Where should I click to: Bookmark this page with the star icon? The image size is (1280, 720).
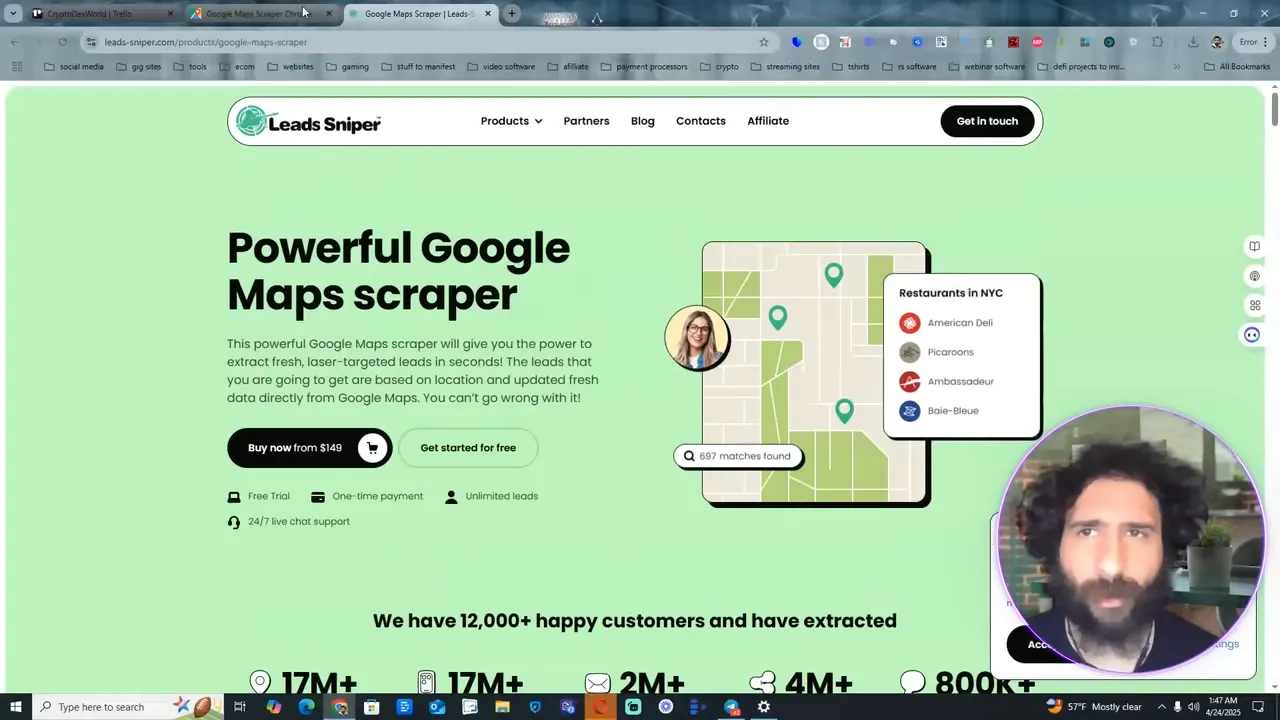click(x=764, y=42)
